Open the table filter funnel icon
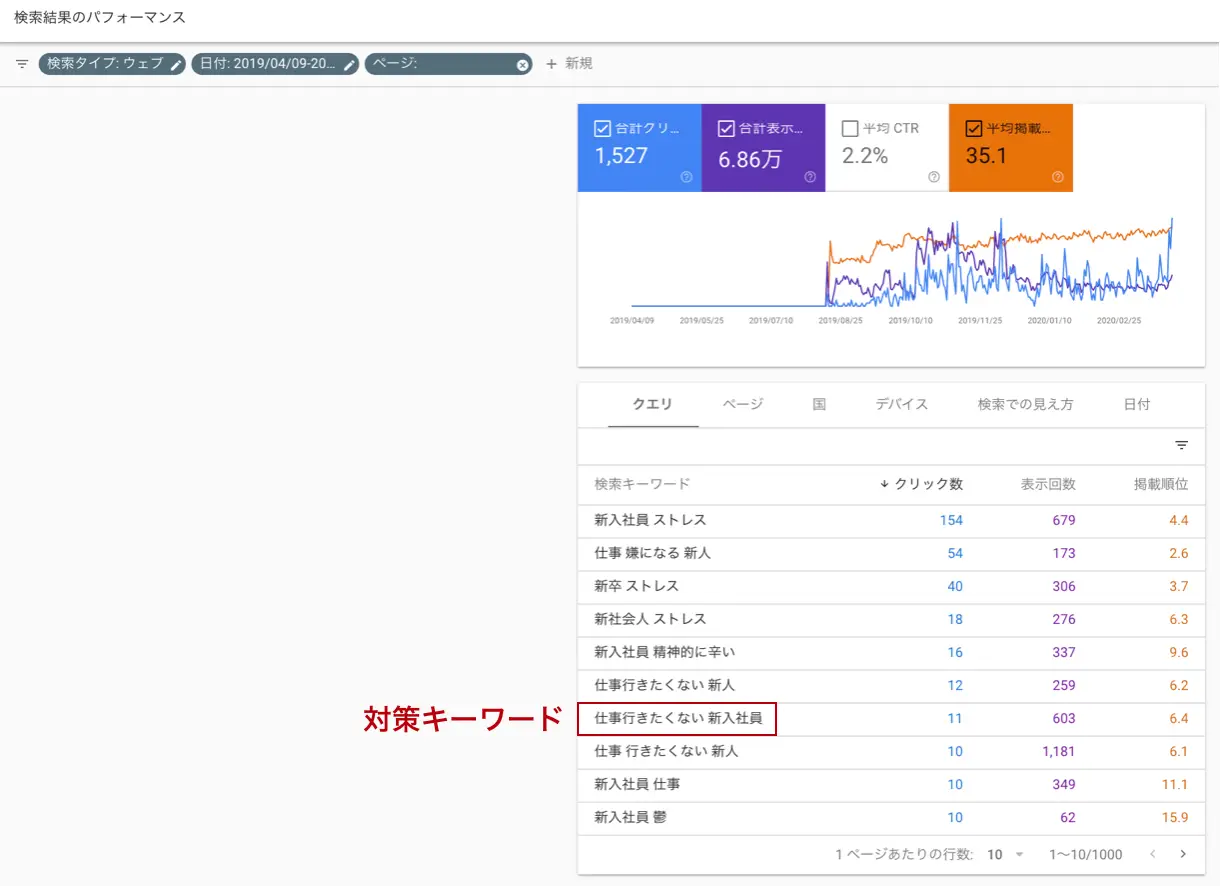This screenshot has width=1220, height=886. point(1181,445)
